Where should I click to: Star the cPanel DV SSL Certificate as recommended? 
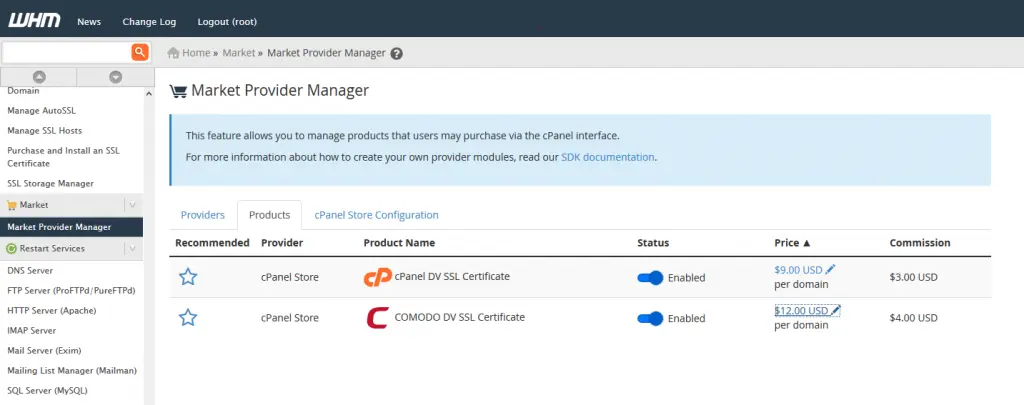coord(188,277)
